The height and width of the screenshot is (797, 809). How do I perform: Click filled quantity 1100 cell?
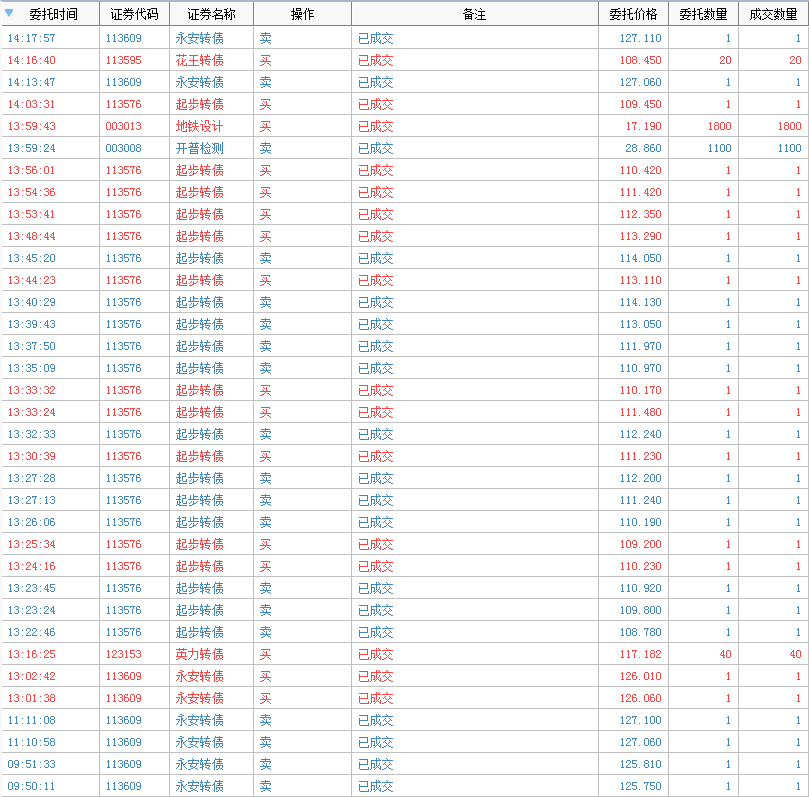coord(789,149)
